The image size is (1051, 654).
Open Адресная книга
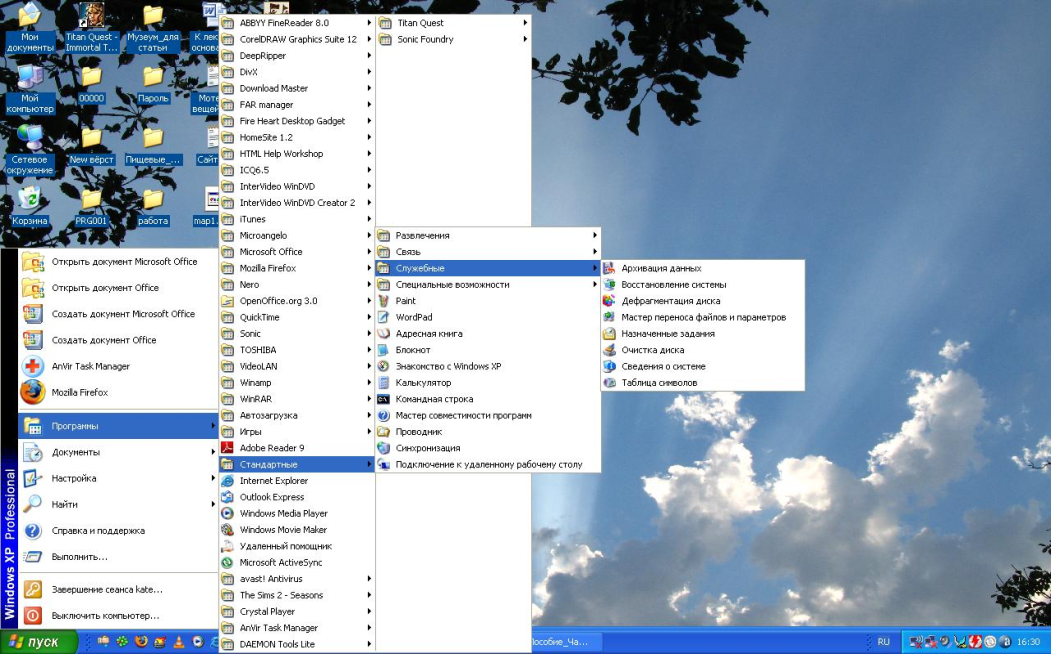click(x=487, y=334)
